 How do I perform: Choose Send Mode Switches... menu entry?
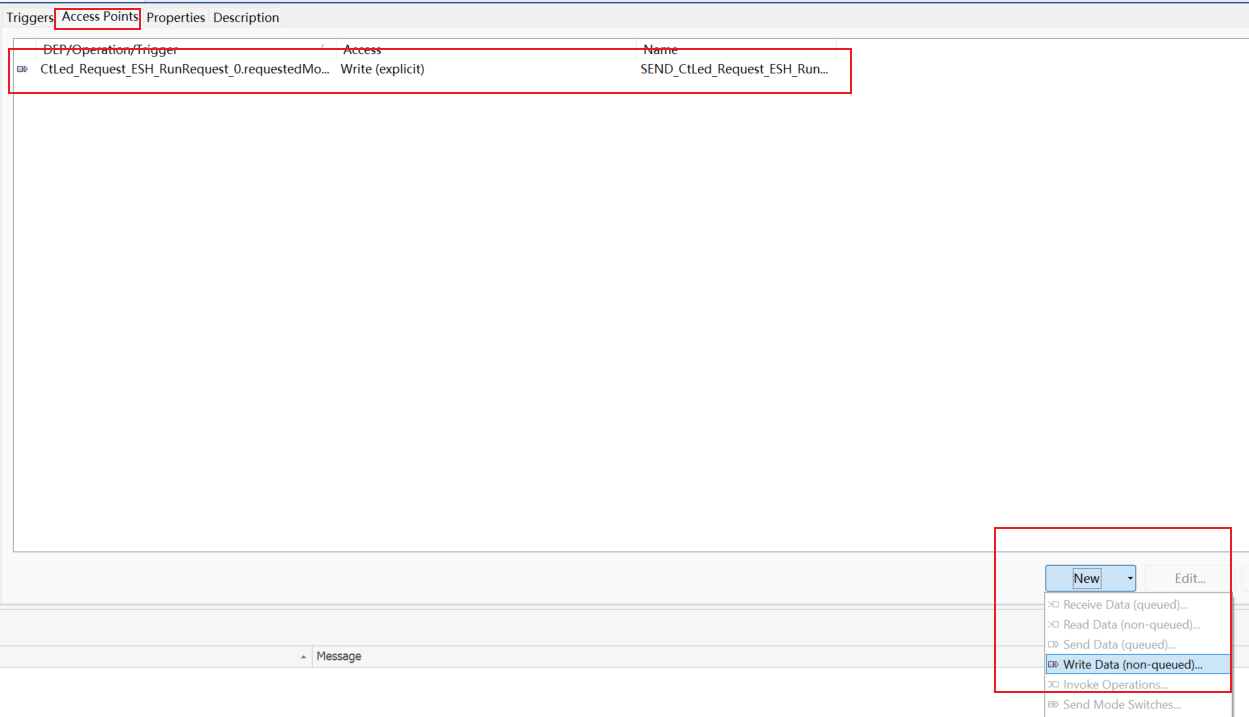pos(1139,705)
